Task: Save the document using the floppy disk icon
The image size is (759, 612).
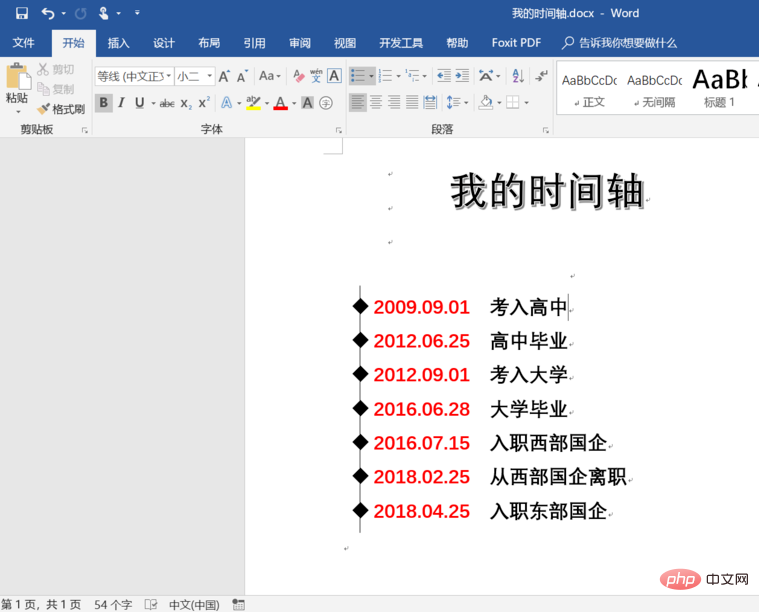Action: [x=22, y=13]
